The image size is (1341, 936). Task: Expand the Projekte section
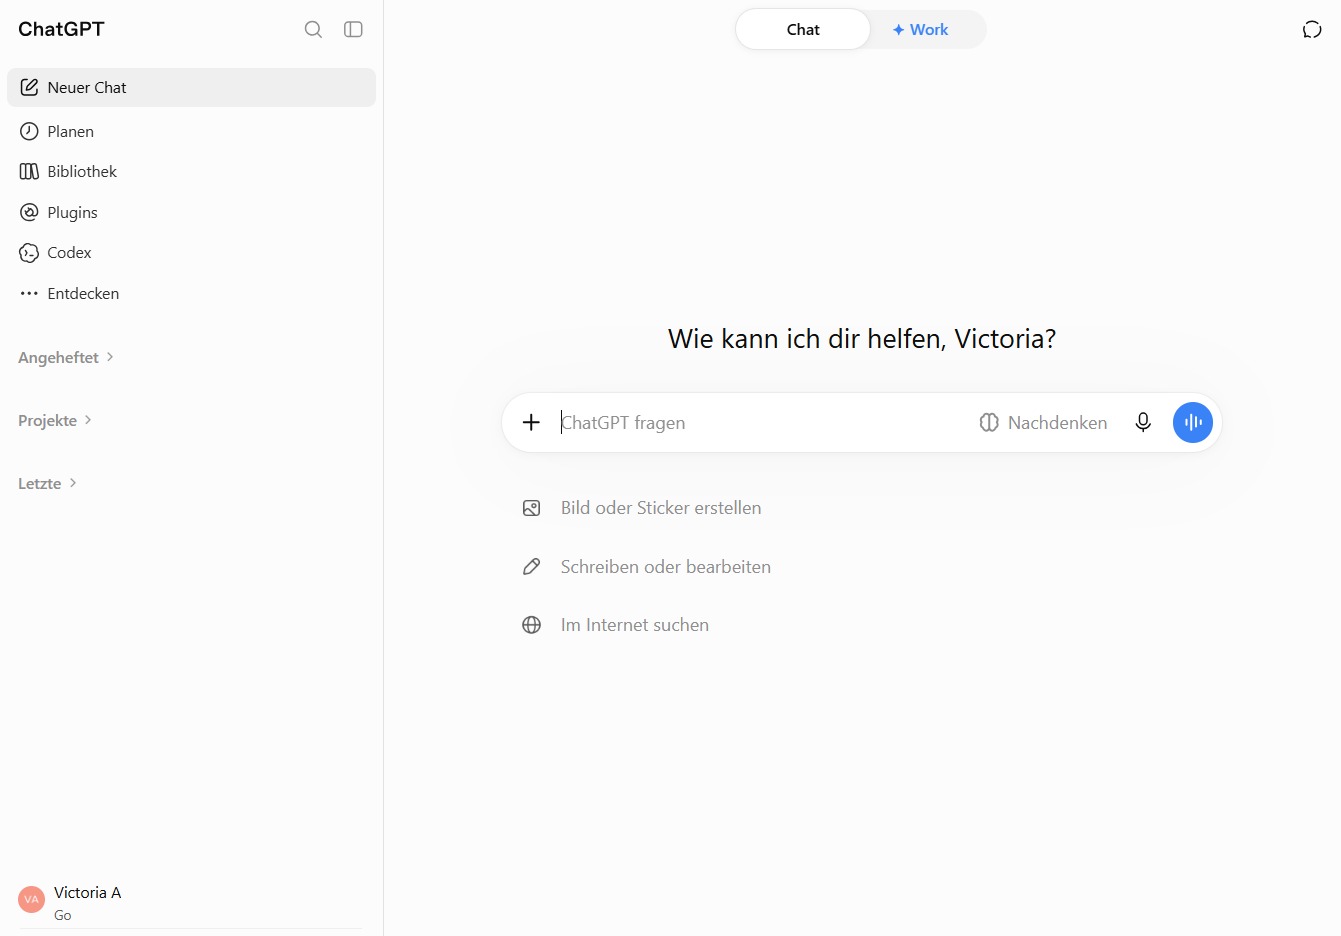[55, 420]
